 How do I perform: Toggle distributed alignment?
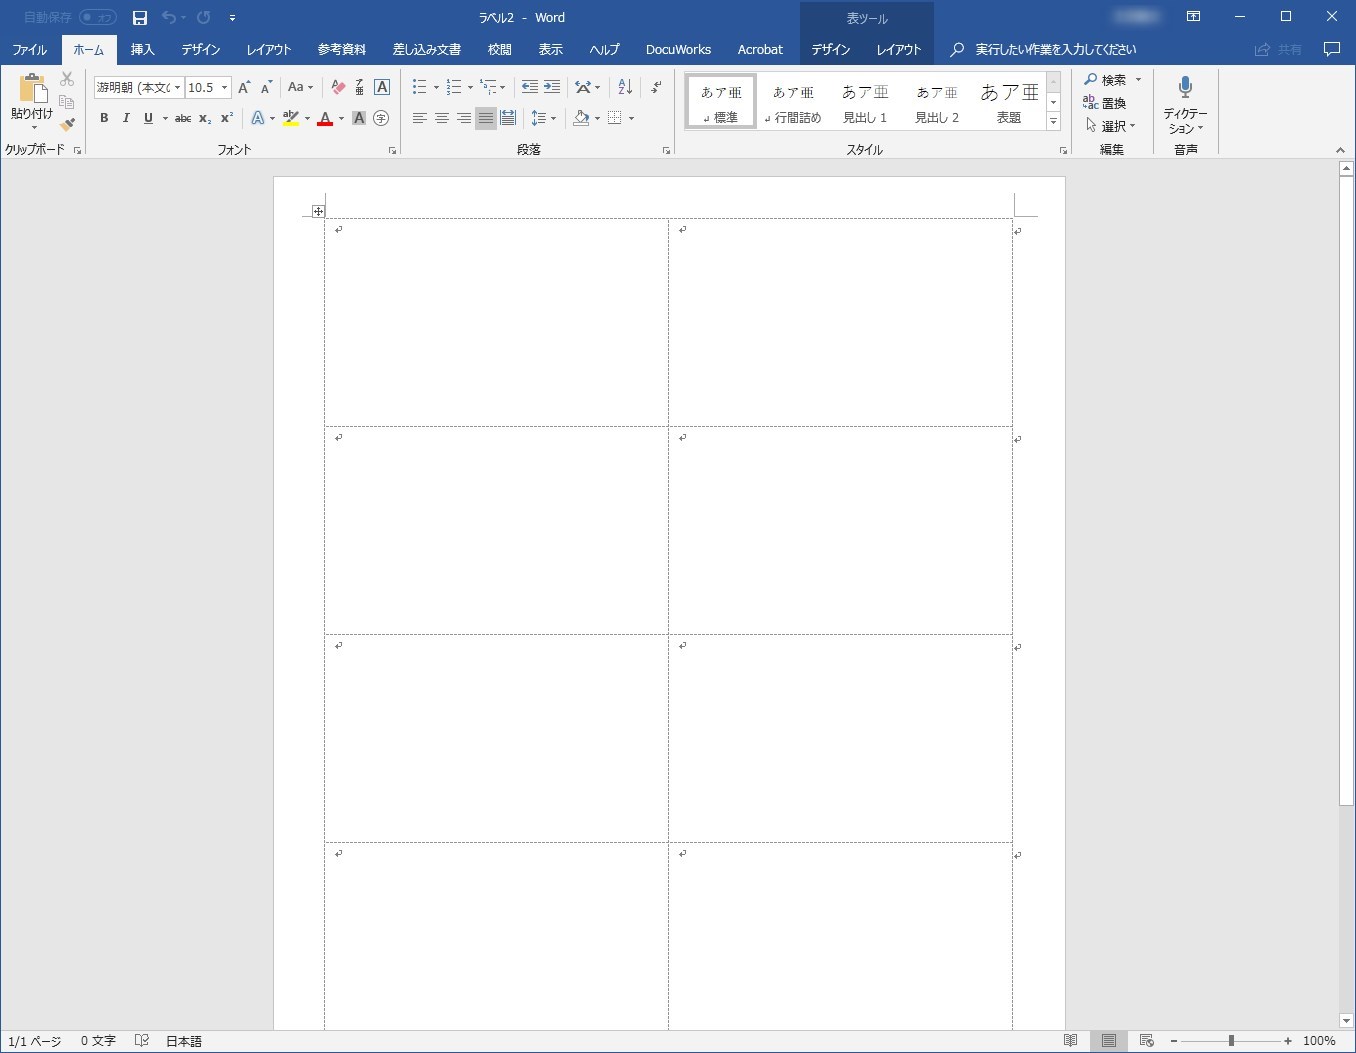(508, 118)
